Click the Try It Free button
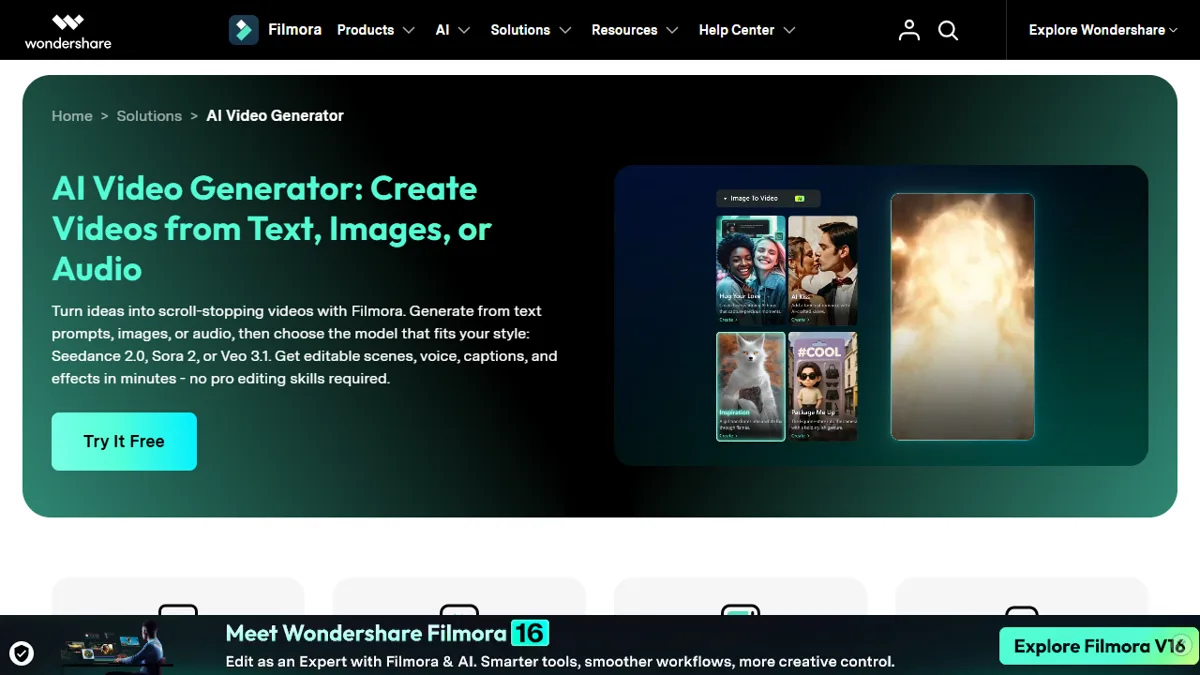1200x675 pixels. [x=124, y=441]
